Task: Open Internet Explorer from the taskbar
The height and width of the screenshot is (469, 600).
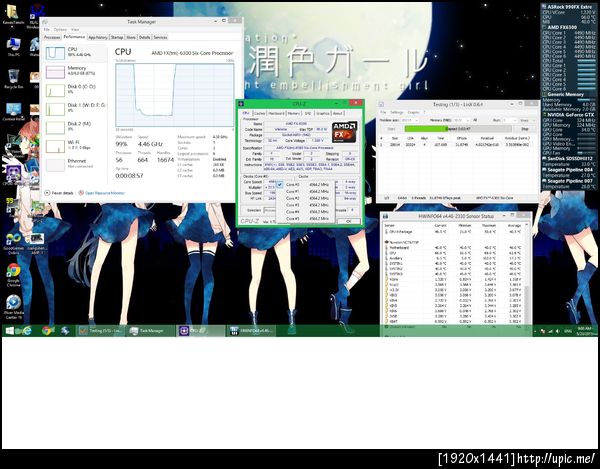Action: click(x=27, y=331)
